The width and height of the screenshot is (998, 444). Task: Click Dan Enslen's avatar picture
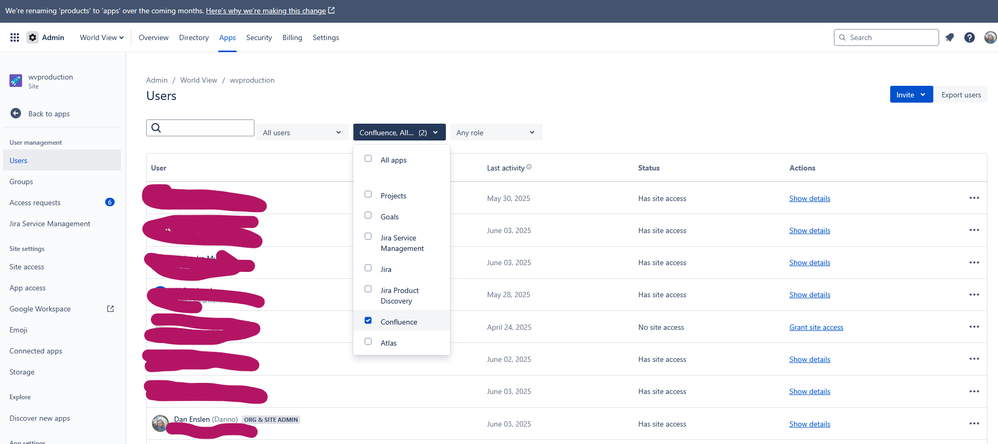coord(160,423)
